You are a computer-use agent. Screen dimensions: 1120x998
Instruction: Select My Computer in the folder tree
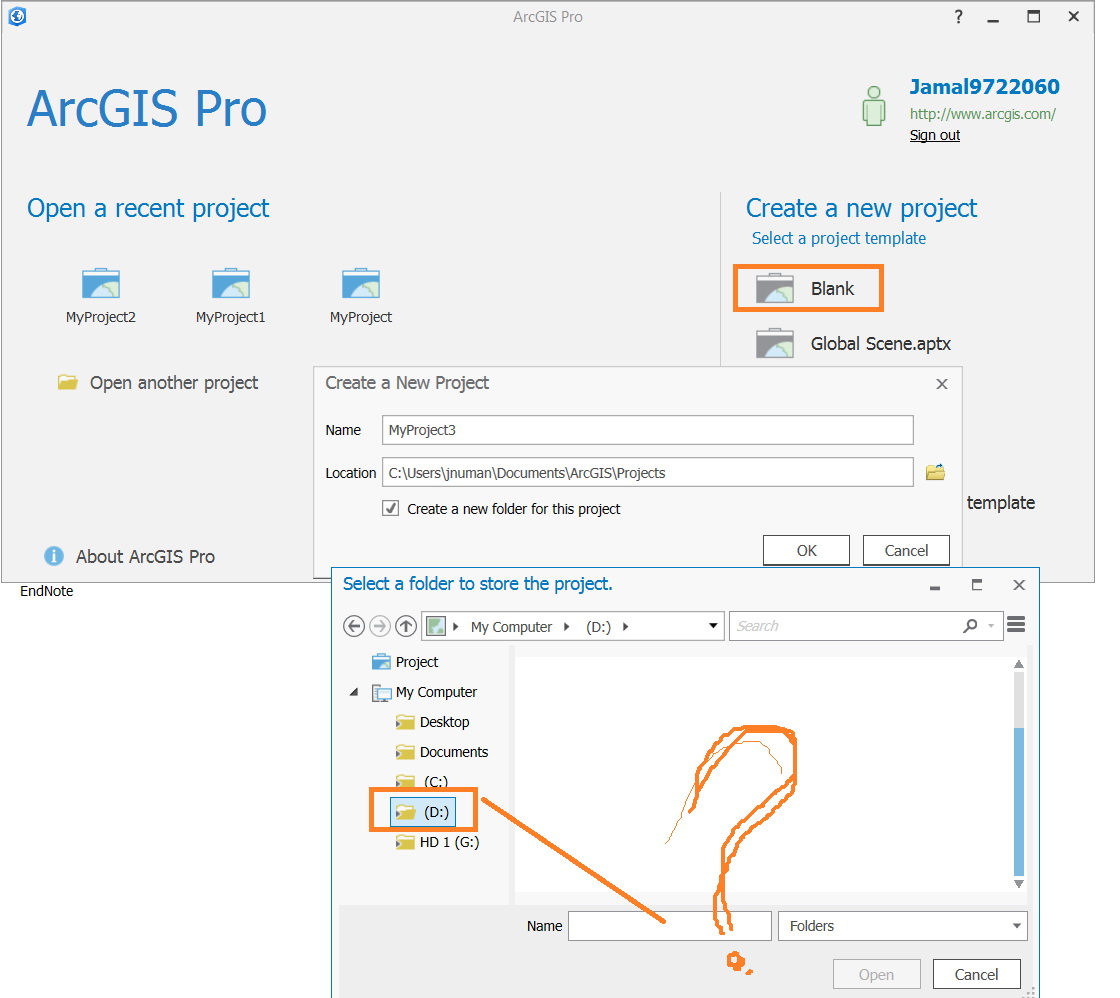[424, 692]
